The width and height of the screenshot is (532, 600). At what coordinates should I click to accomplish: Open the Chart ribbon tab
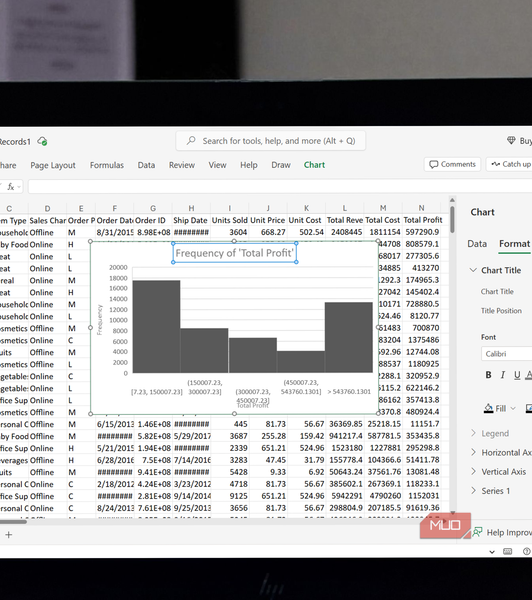tap(314, 165)
